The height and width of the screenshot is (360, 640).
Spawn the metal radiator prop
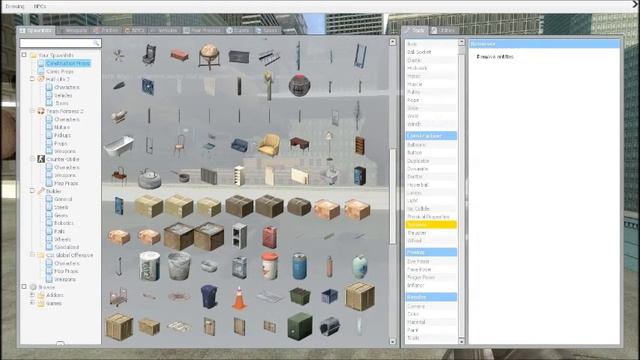(x=209, y=176)
